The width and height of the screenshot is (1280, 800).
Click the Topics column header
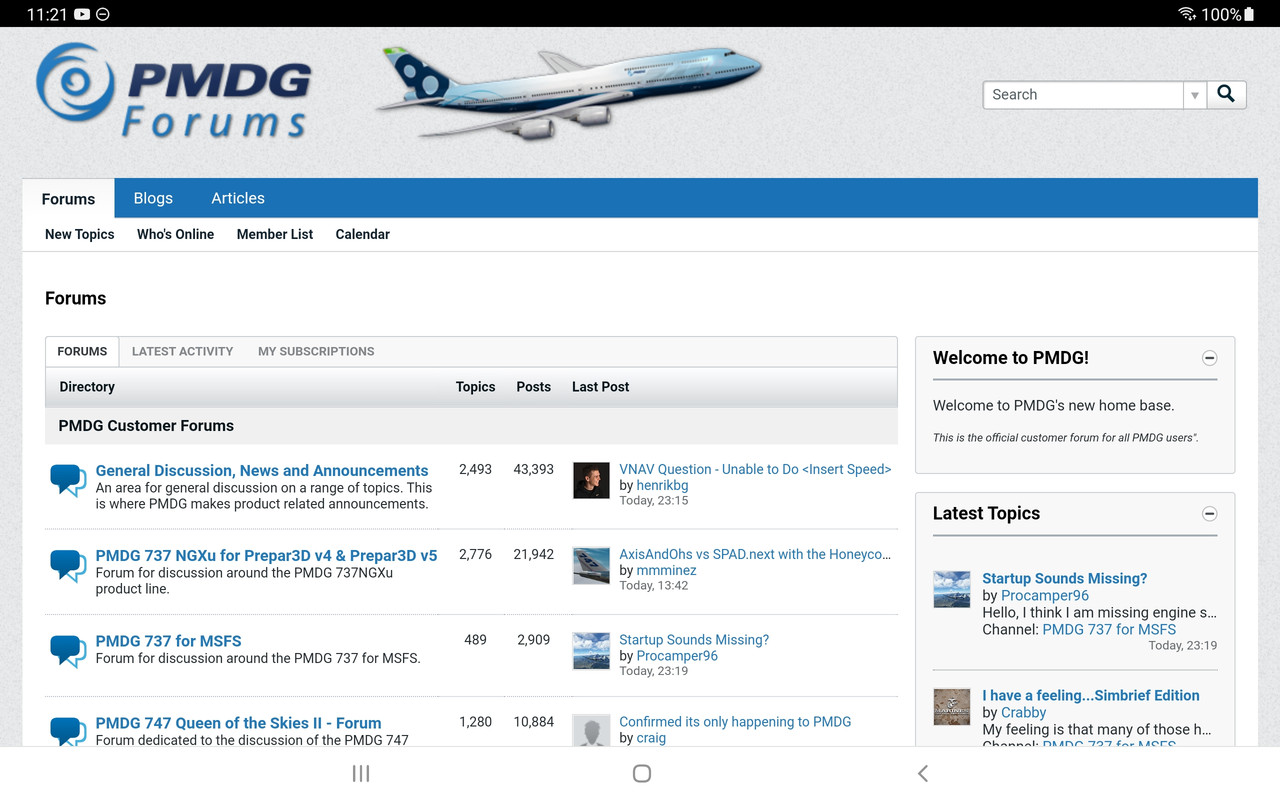coord(476,387)
